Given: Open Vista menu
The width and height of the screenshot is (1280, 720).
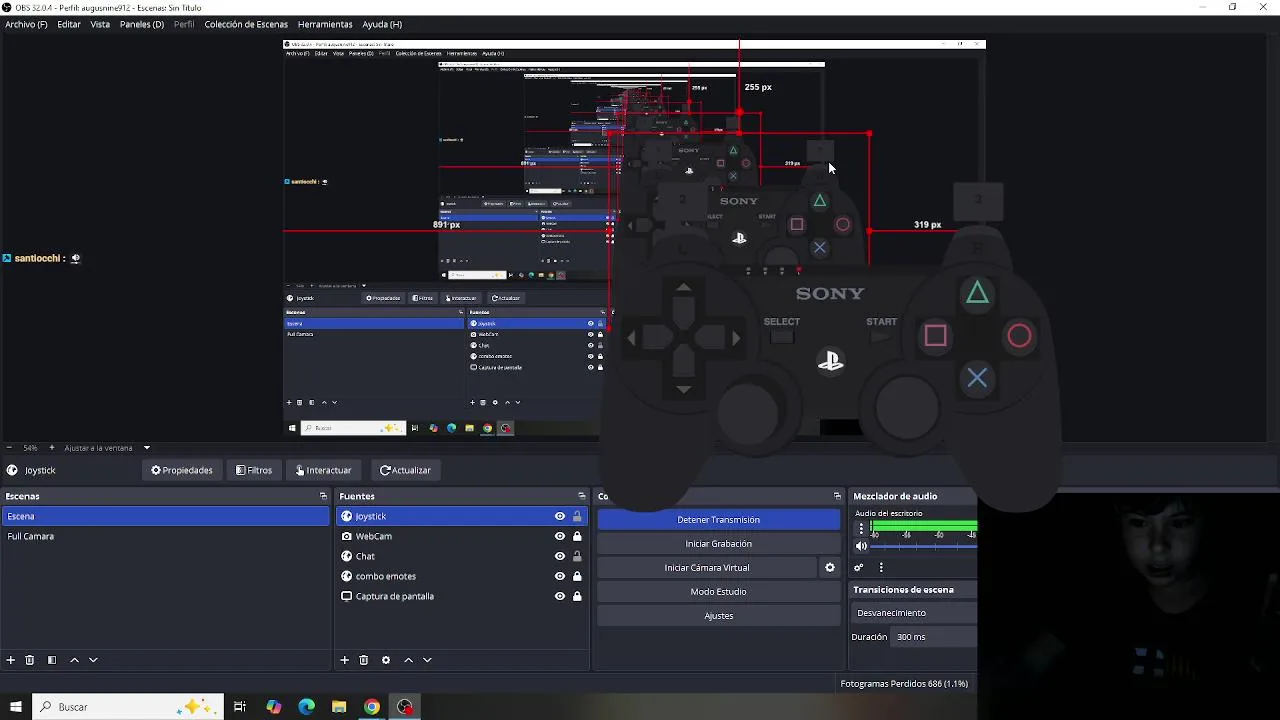Looking at the screenshot, I should [x=100, y=24].
